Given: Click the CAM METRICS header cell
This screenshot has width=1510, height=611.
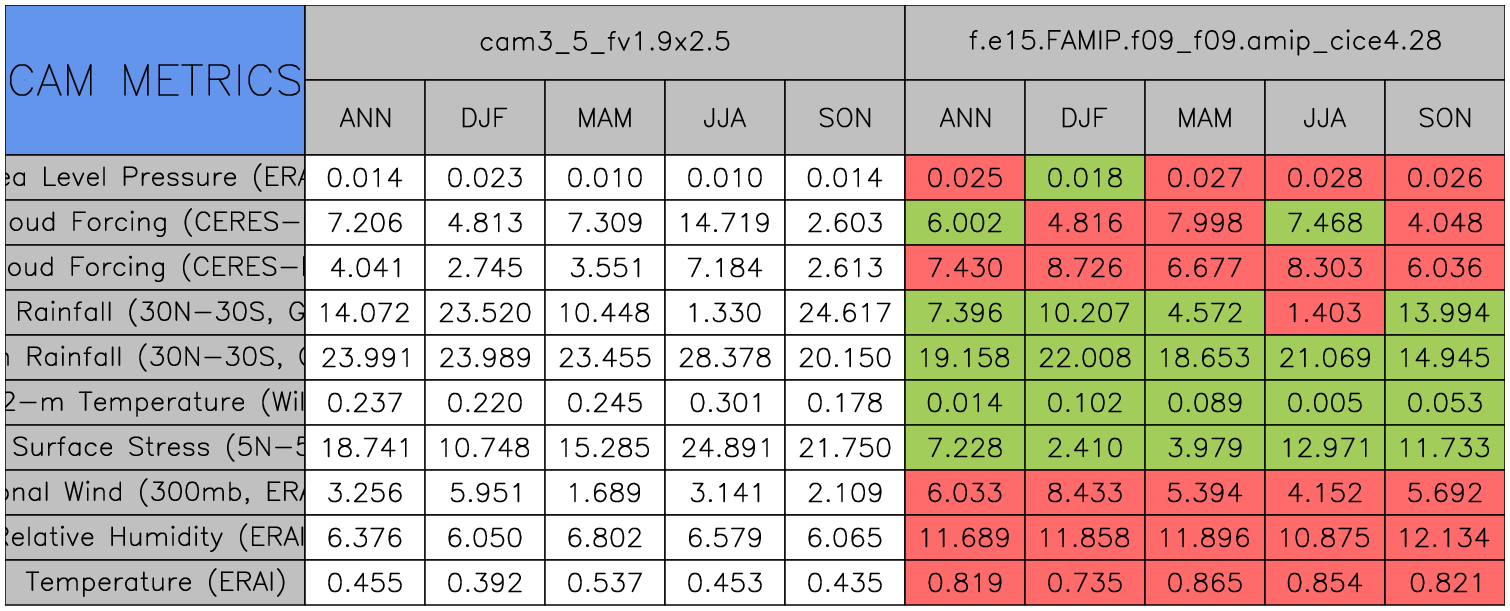Looking at the screenshot, I should [x=155, y=80].
